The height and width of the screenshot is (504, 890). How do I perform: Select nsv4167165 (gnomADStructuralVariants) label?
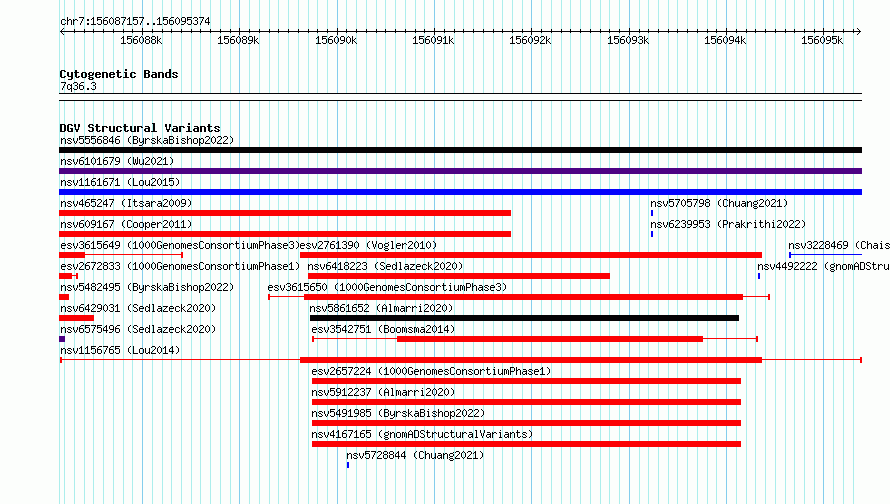click(422, 434)
